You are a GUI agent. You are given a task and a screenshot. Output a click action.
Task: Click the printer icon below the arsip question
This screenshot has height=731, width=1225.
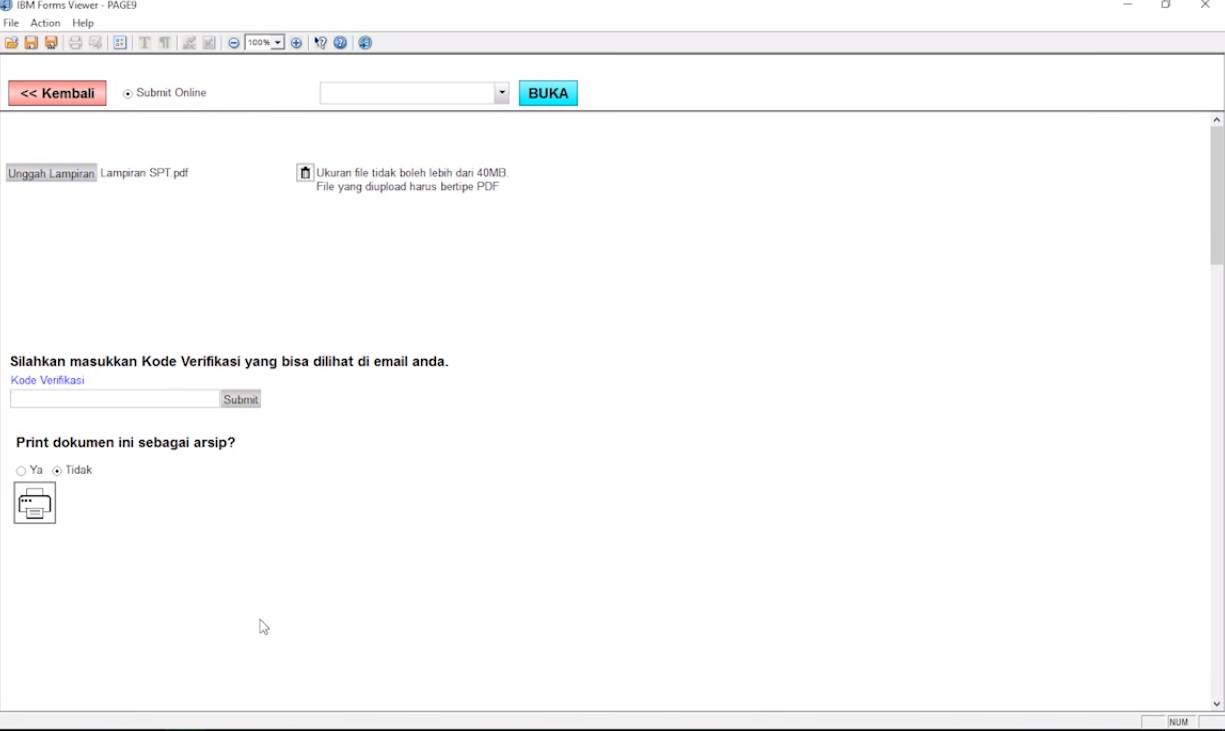[35, 502]
